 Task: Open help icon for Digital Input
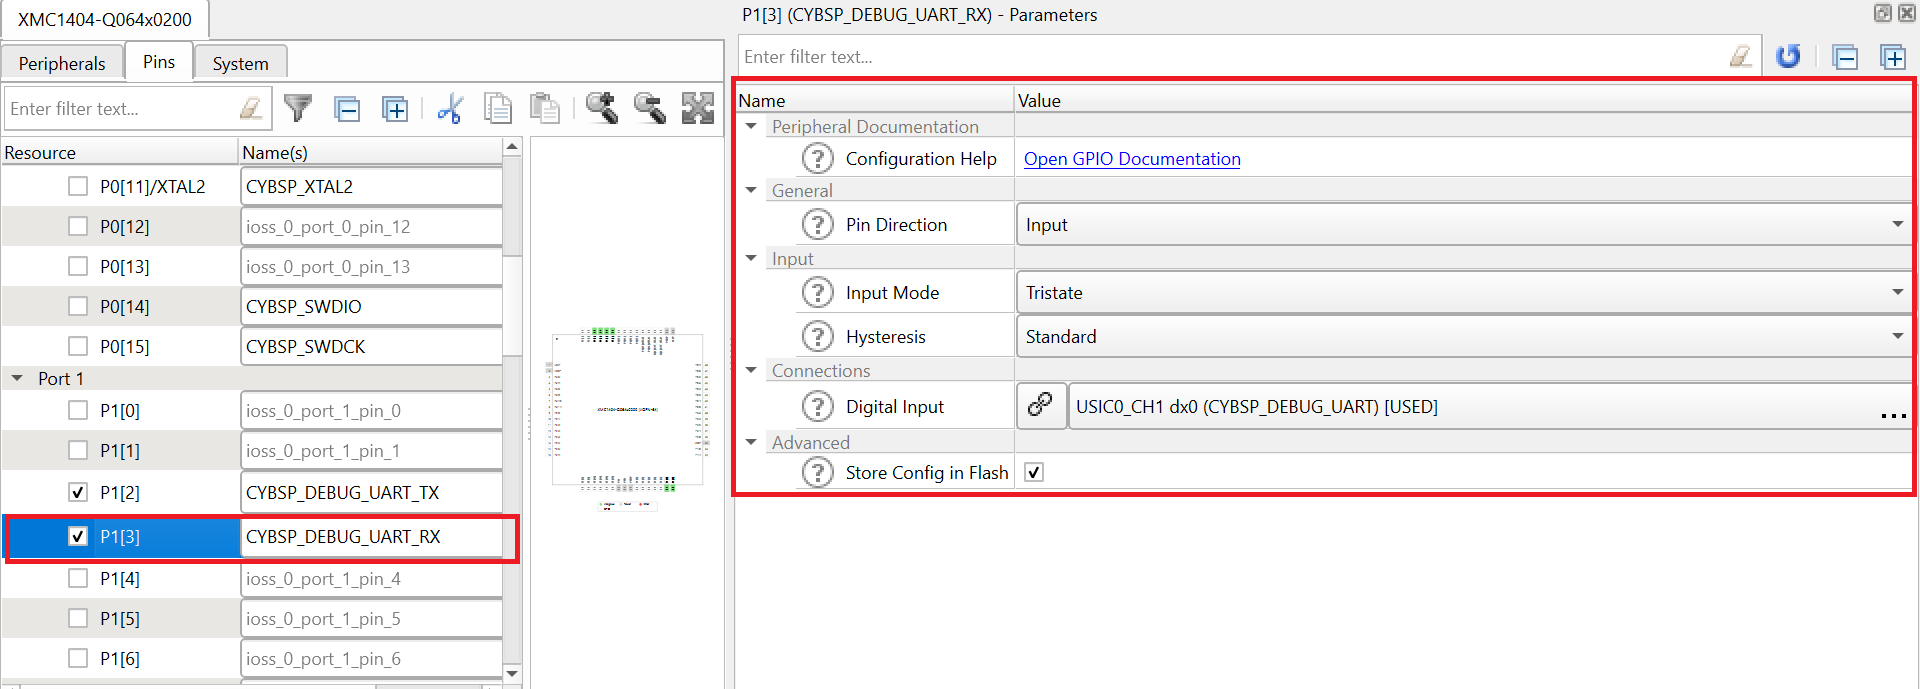coord(818,406)
